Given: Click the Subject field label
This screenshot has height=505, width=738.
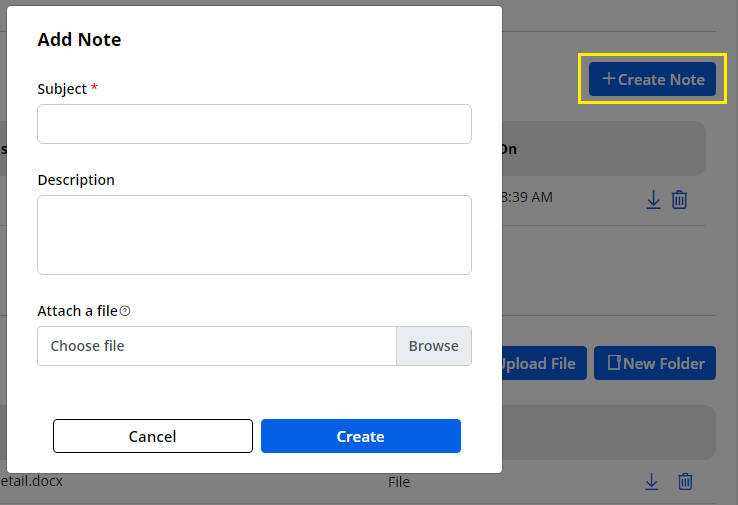Looking at the screenshot, I should pyautogui.click(x=62, y=89).
